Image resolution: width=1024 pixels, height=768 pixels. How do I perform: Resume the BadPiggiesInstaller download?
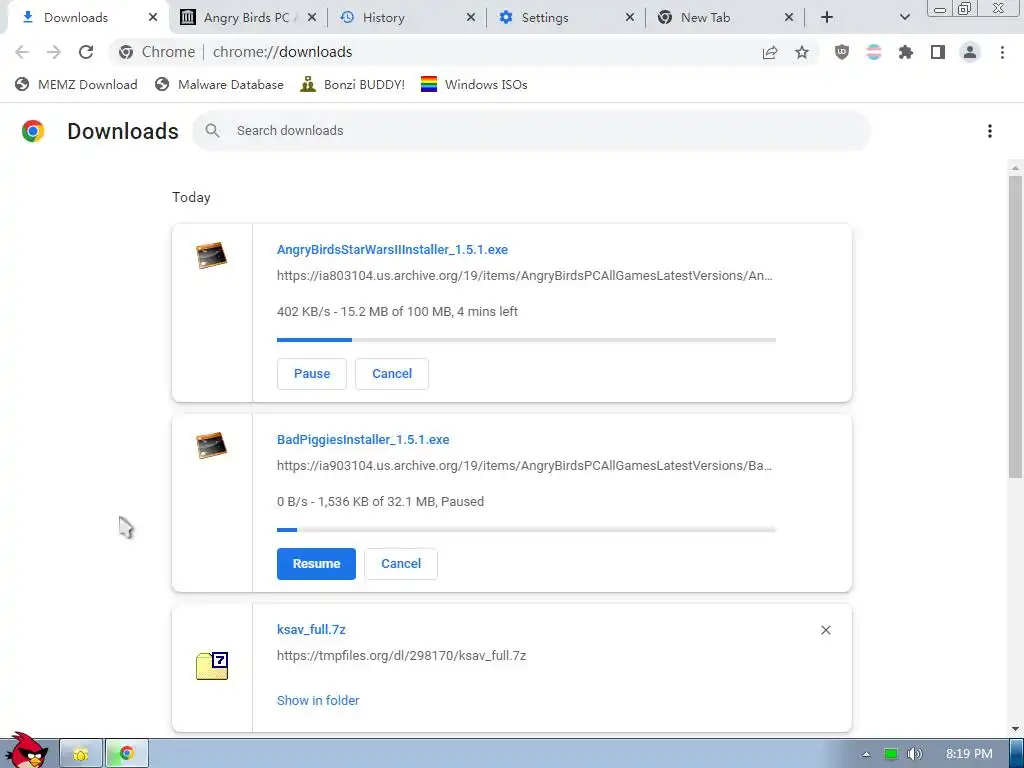tap(316, 564)
